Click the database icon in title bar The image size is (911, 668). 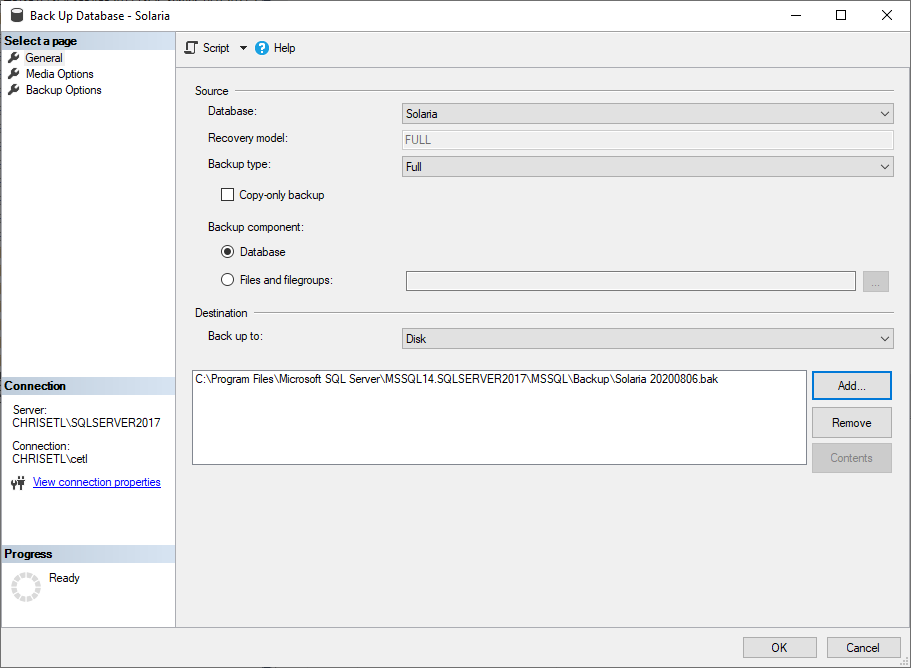click(17, 15)
